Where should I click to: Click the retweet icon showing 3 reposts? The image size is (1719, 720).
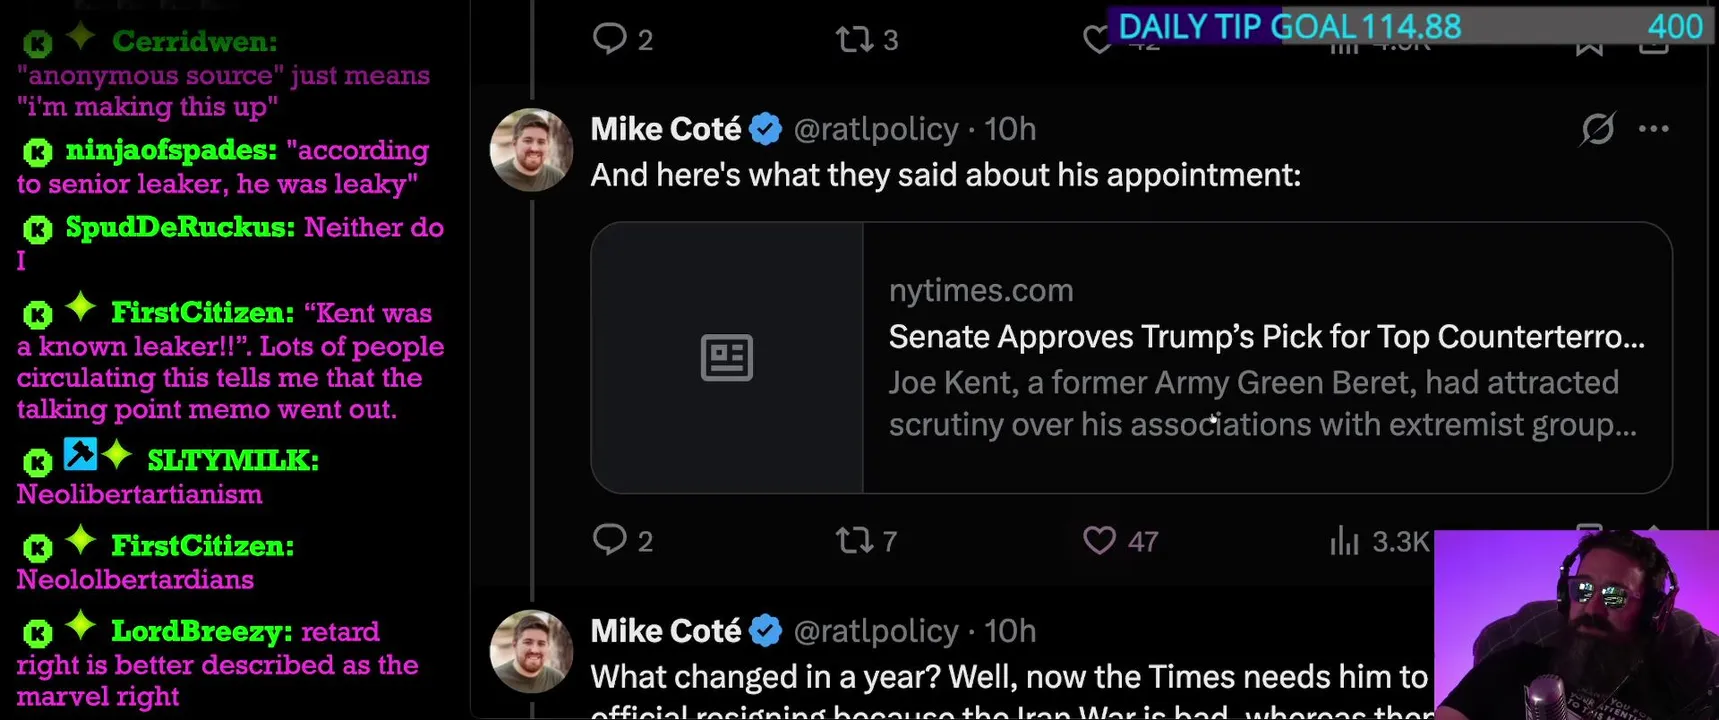coord(854,39)
